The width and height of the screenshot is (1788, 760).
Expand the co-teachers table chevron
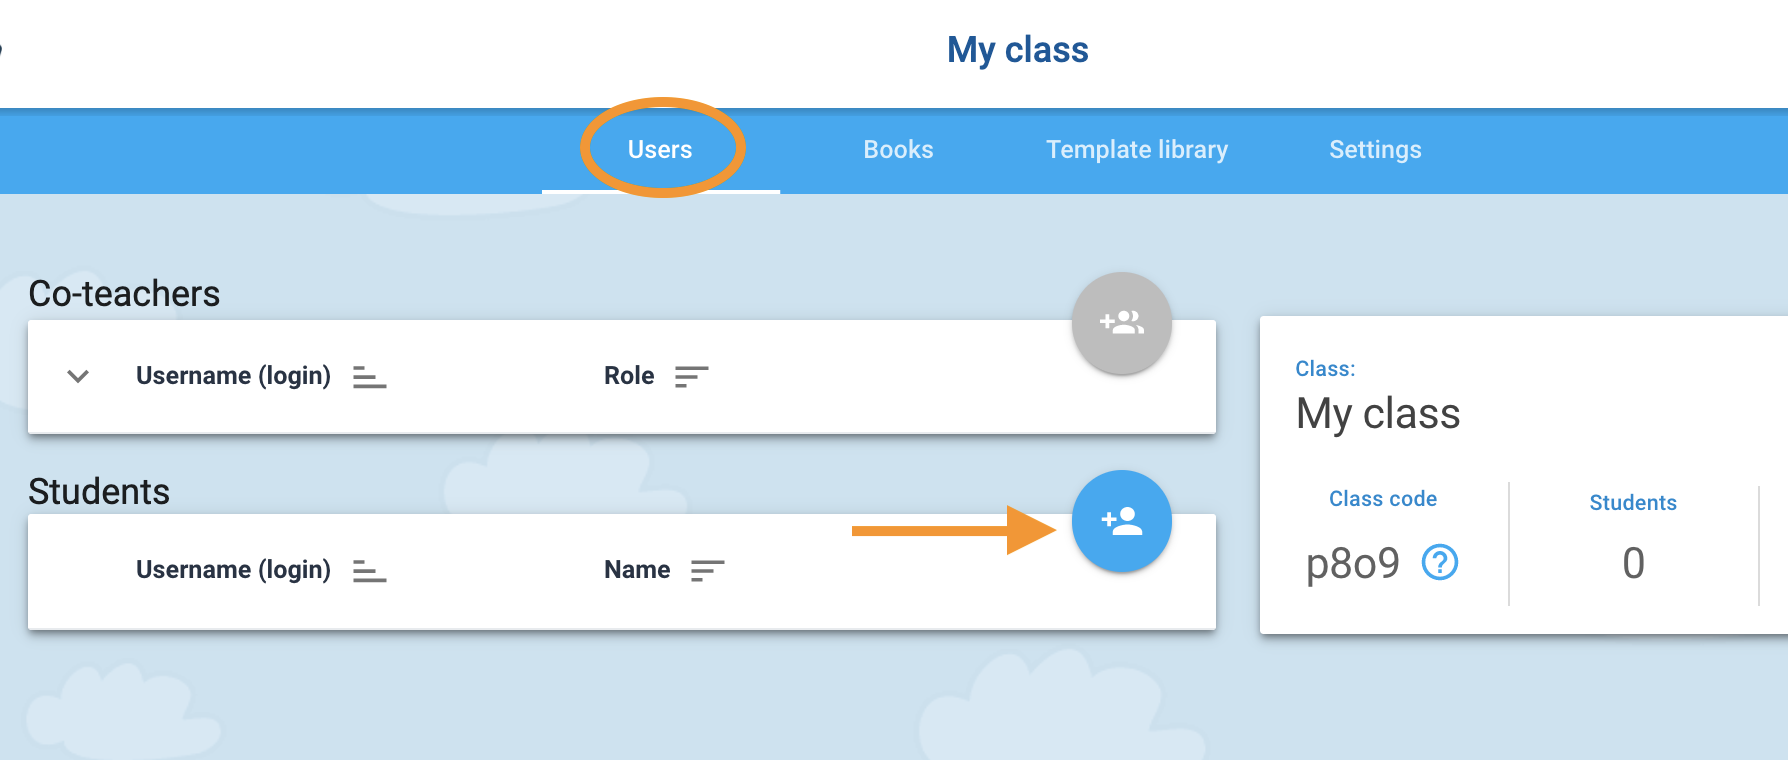point(78,376)
